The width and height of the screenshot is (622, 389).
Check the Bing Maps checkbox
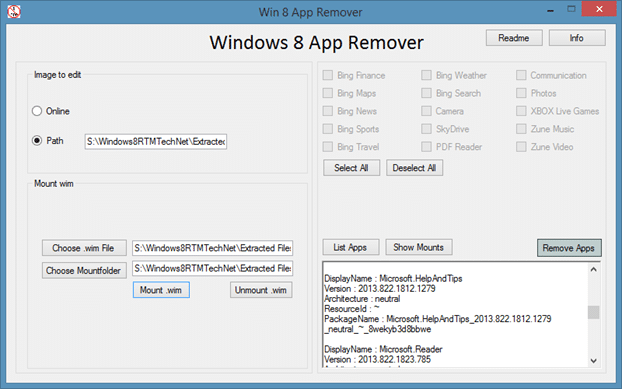pyautogui.click(x=328, y=93)
